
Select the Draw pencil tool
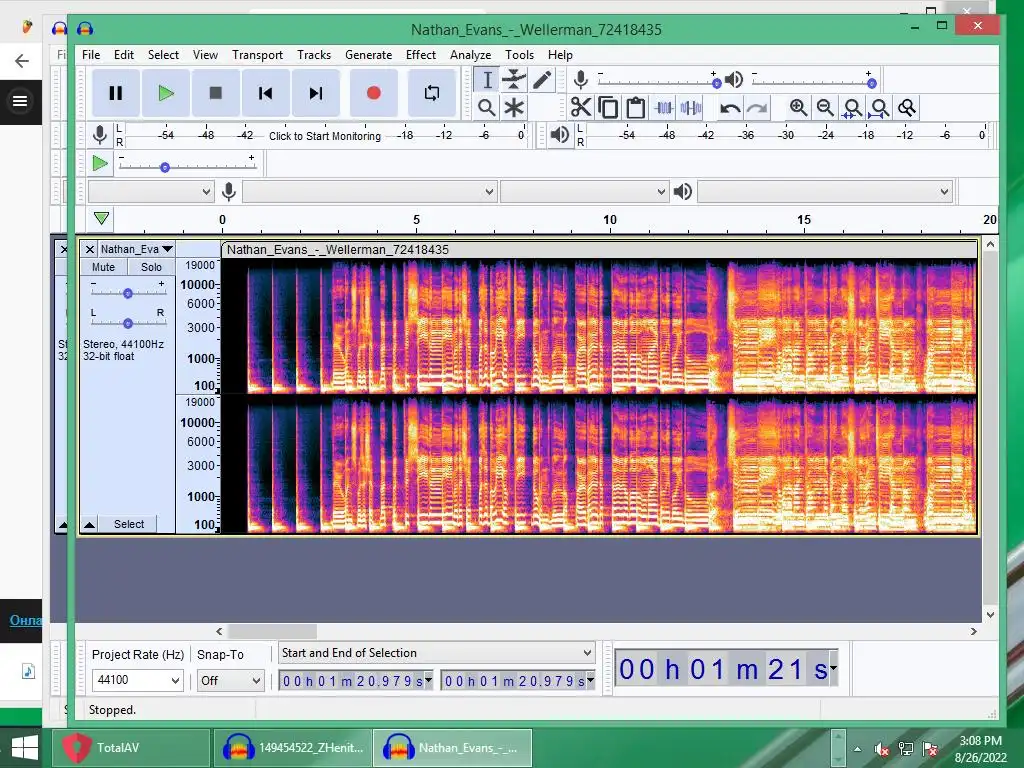(x=542, y=80)
